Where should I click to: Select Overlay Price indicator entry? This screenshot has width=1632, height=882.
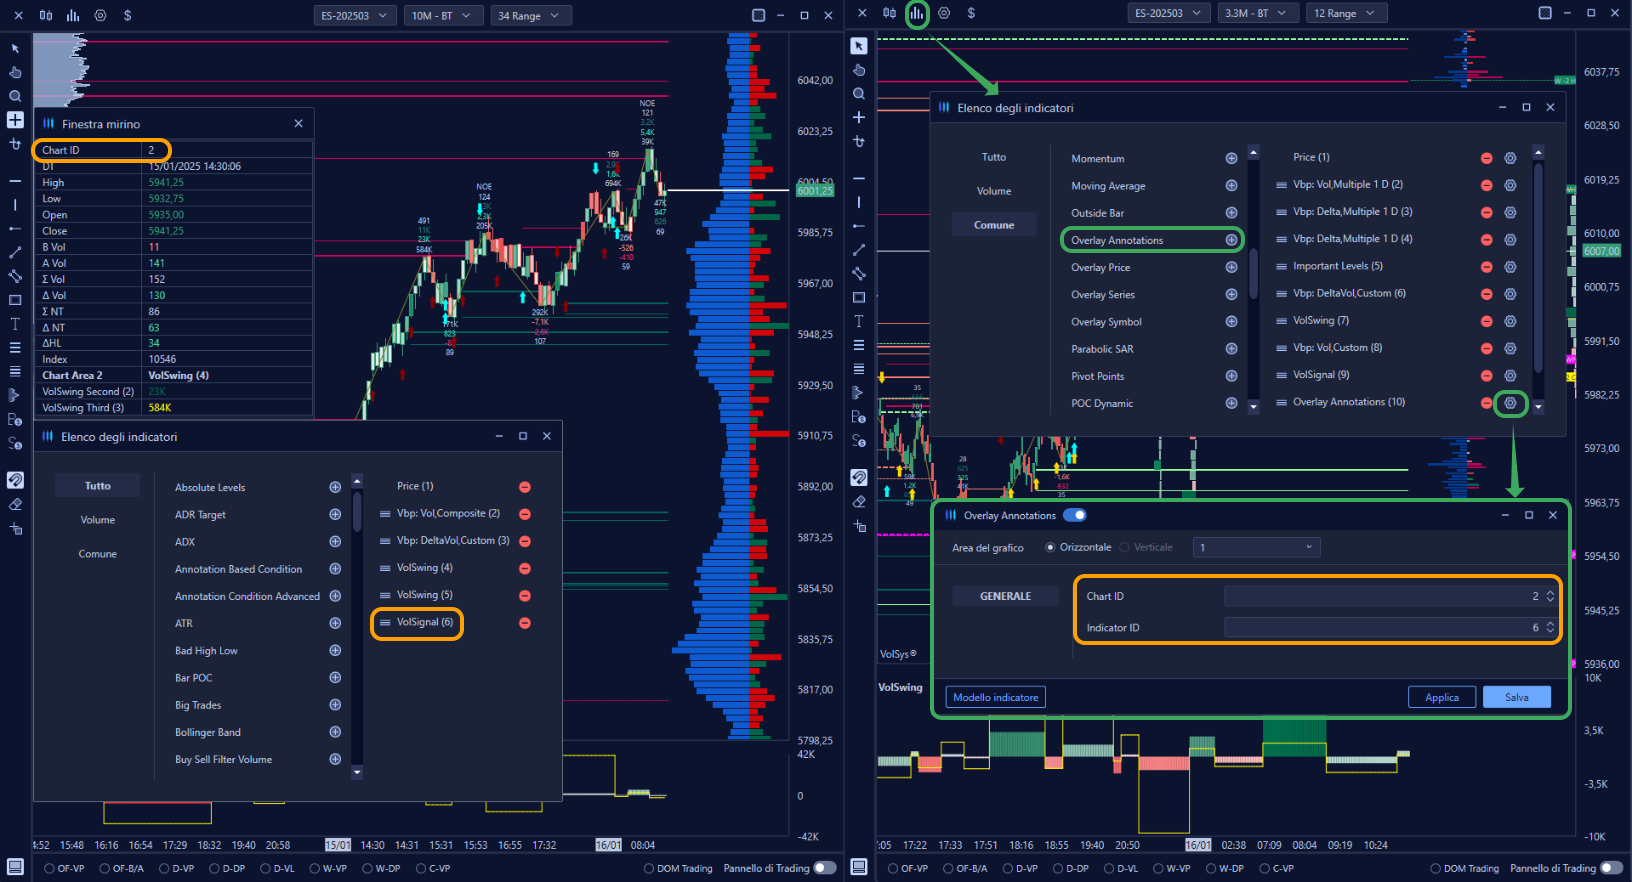(1101, 267)
